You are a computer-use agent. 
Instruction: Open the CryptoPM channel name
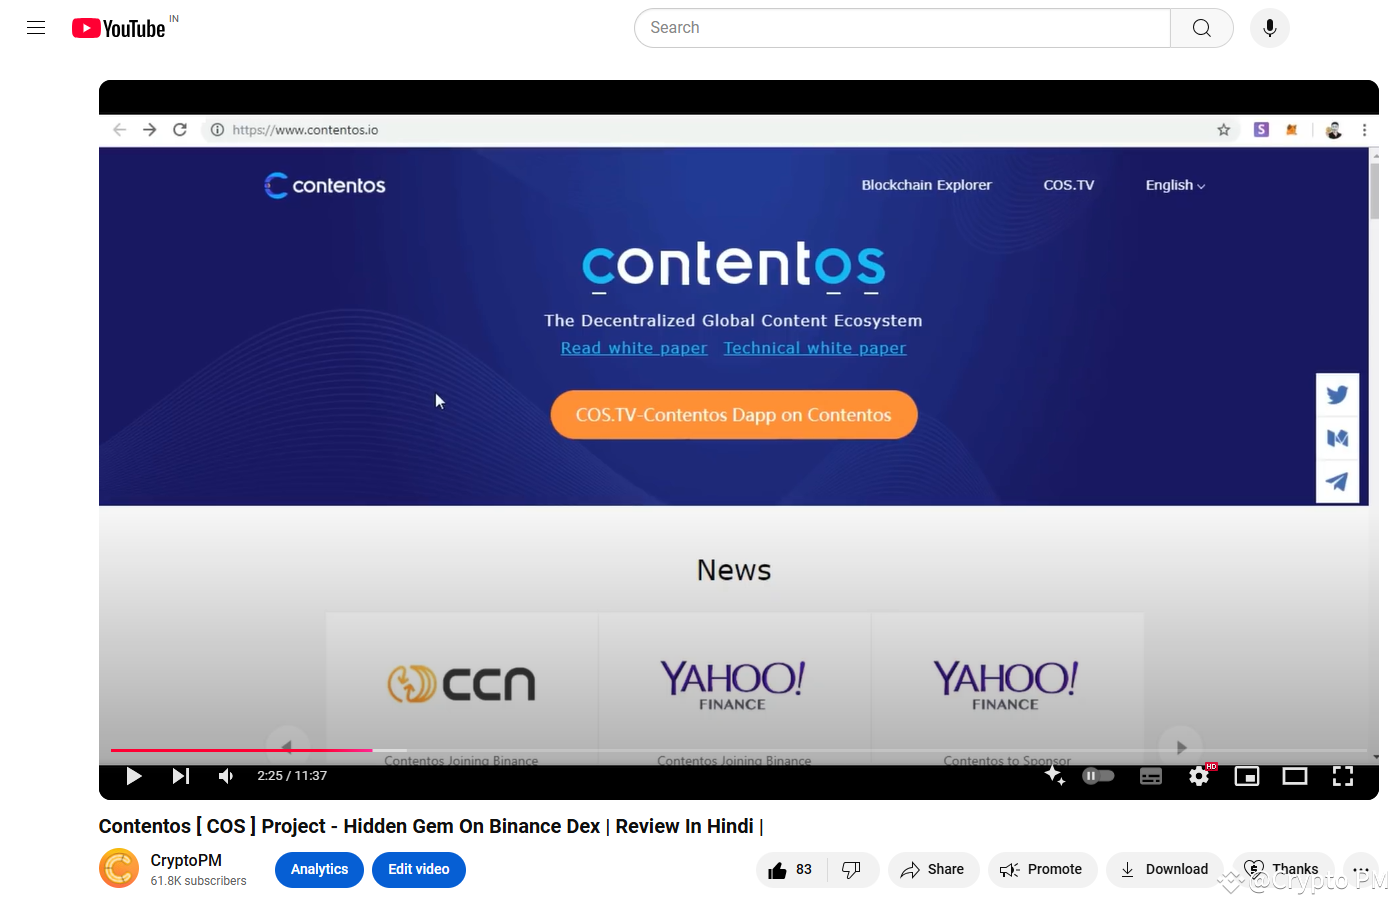(x=186, y=860)
